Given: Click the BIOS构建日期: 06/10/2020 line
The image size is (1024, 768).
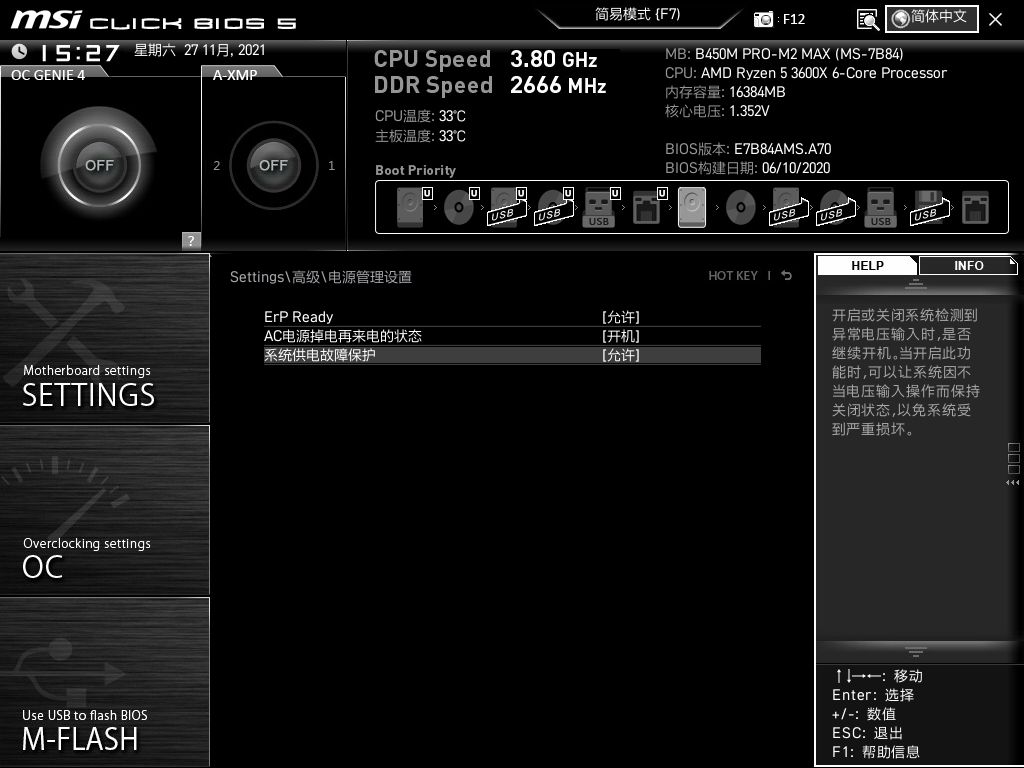Looking at the screenshot, I should point(747,168).
